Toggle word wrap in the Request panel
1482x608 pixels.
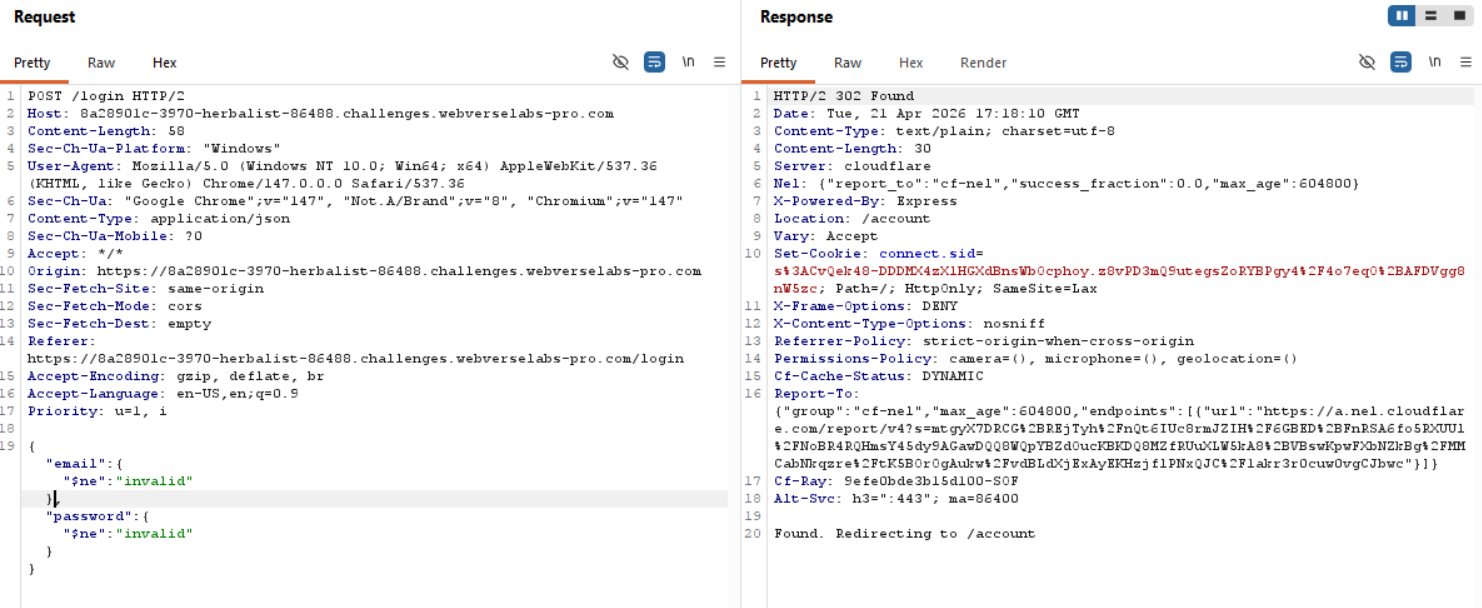654,62
